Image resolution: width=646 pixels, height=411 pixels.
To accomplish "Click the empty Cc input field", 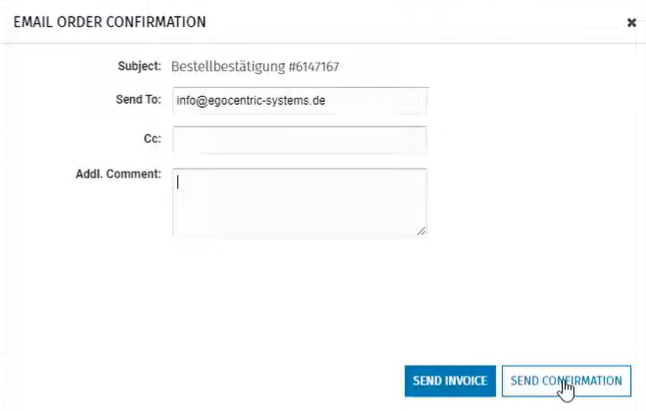I will point(300,140).
